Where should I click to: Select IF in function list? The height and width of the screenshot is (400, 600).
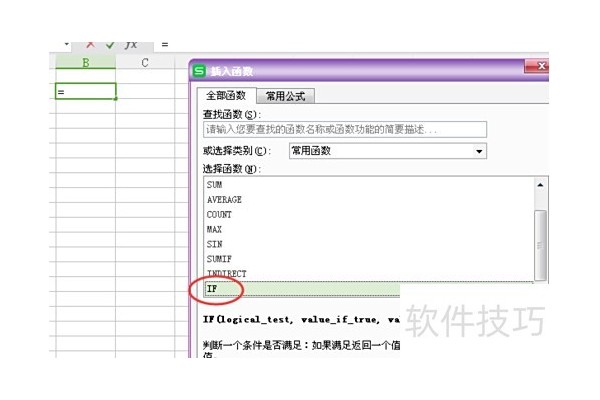[302, 289]
